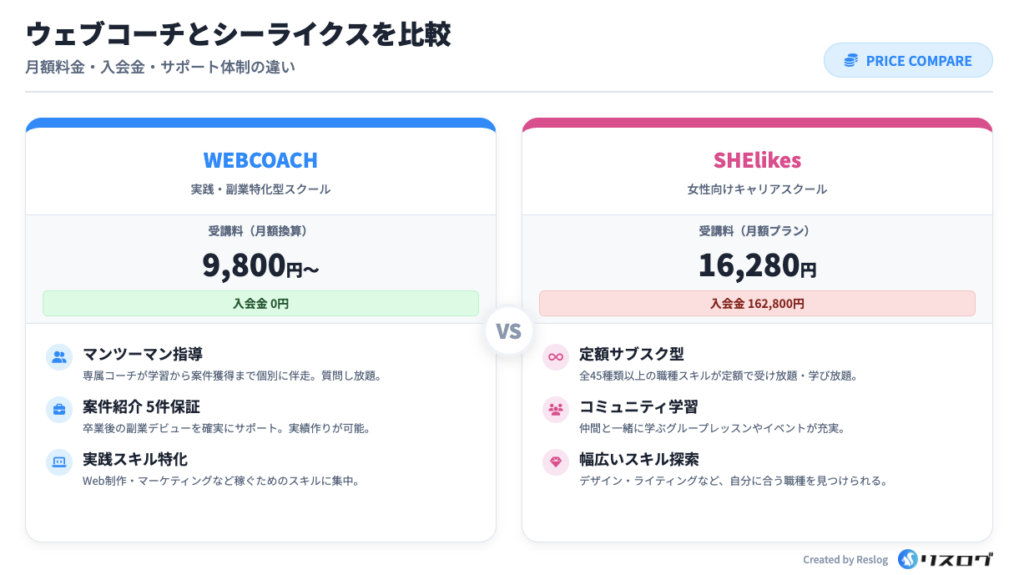
Task: Click the マンツーマン指導 people icon
Action: [59, 357]
